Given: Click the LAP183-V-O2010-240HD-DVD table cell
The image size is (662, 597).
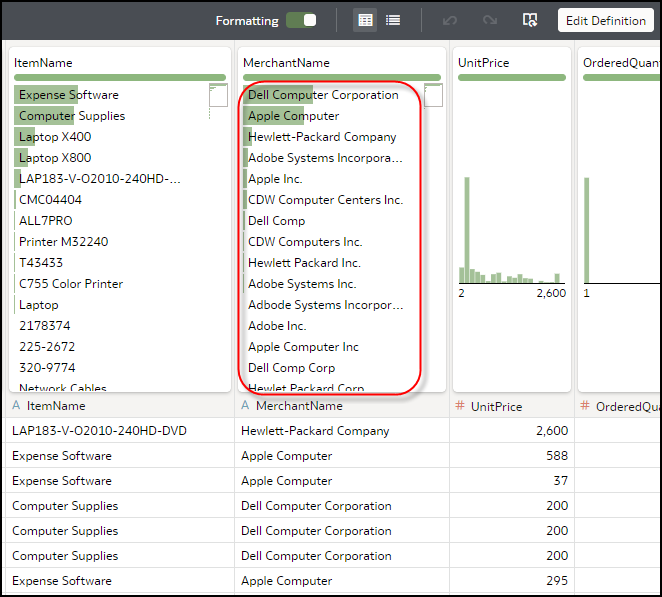Looking at the screenshot, I should [x=99, y=431].
